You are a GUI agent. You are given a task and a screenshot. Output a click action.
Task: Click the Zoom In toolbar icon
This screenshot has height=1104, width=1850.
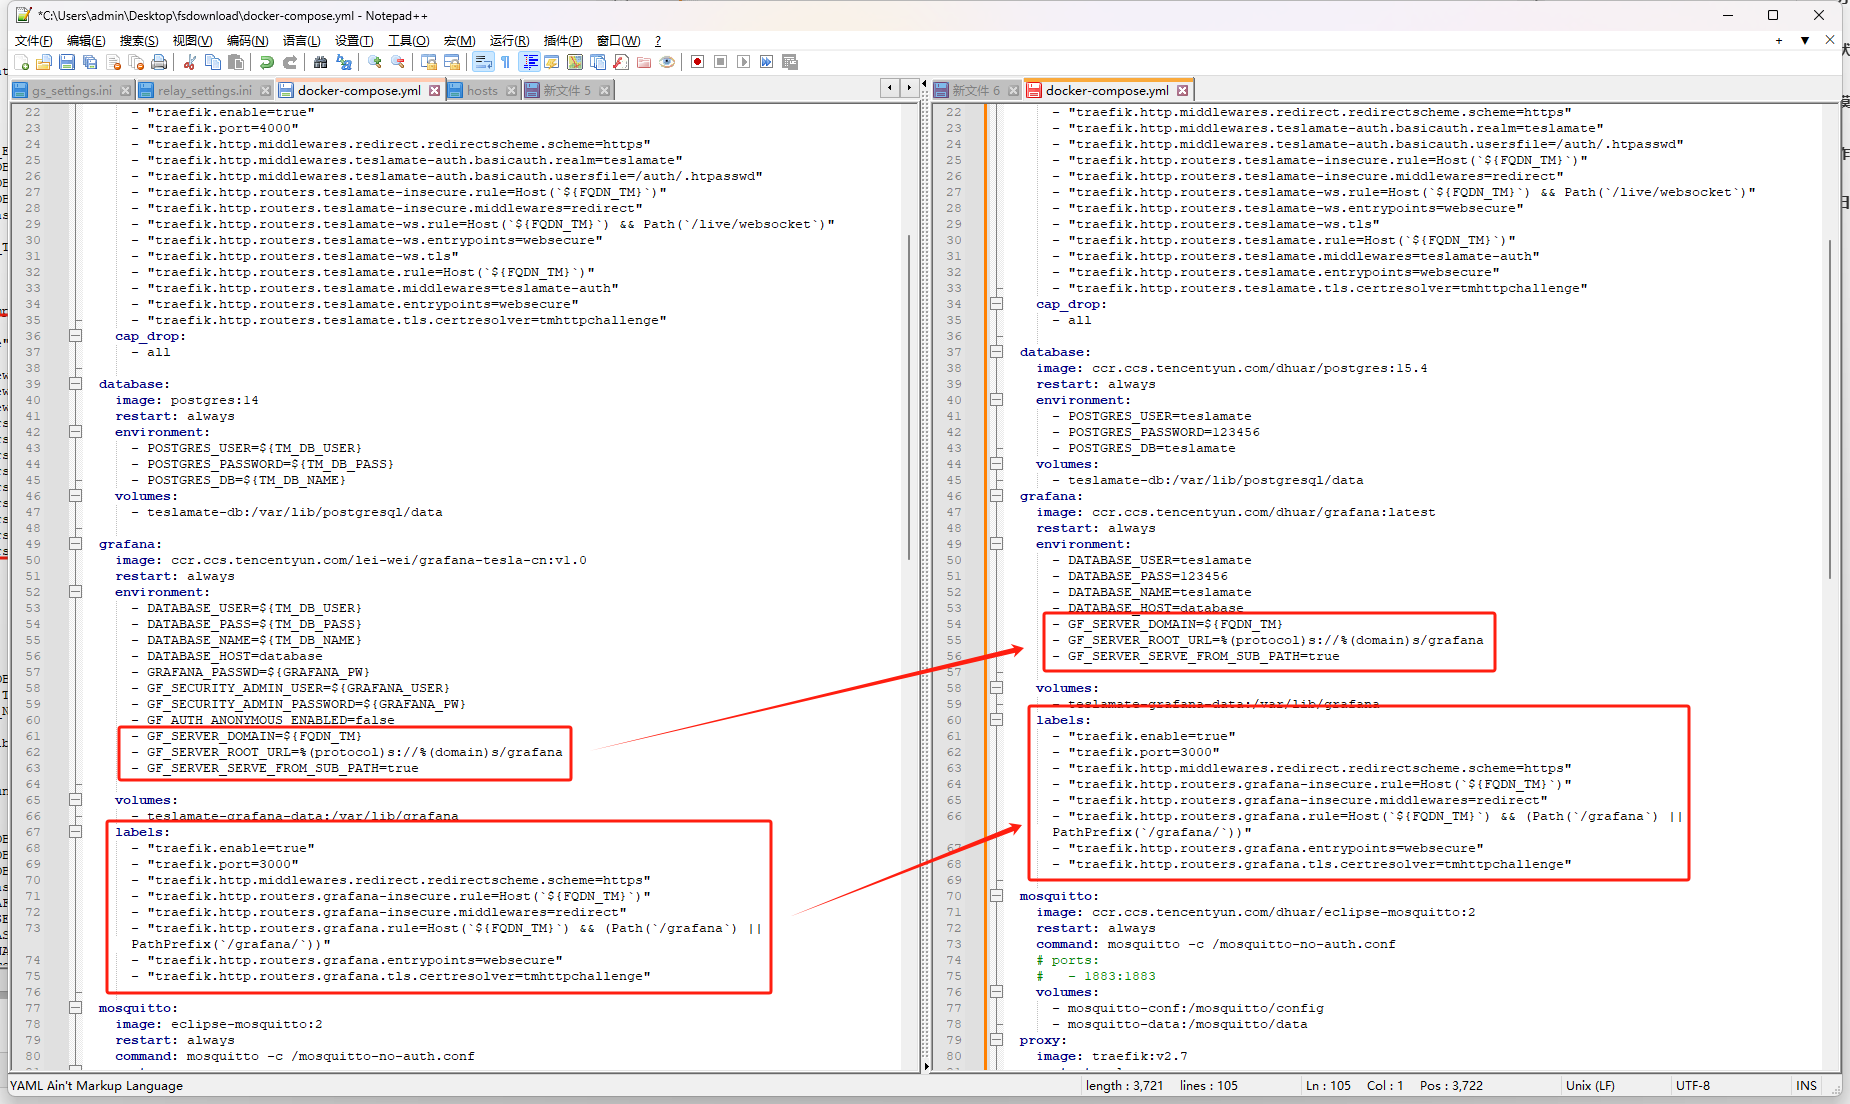coord(375,62)
